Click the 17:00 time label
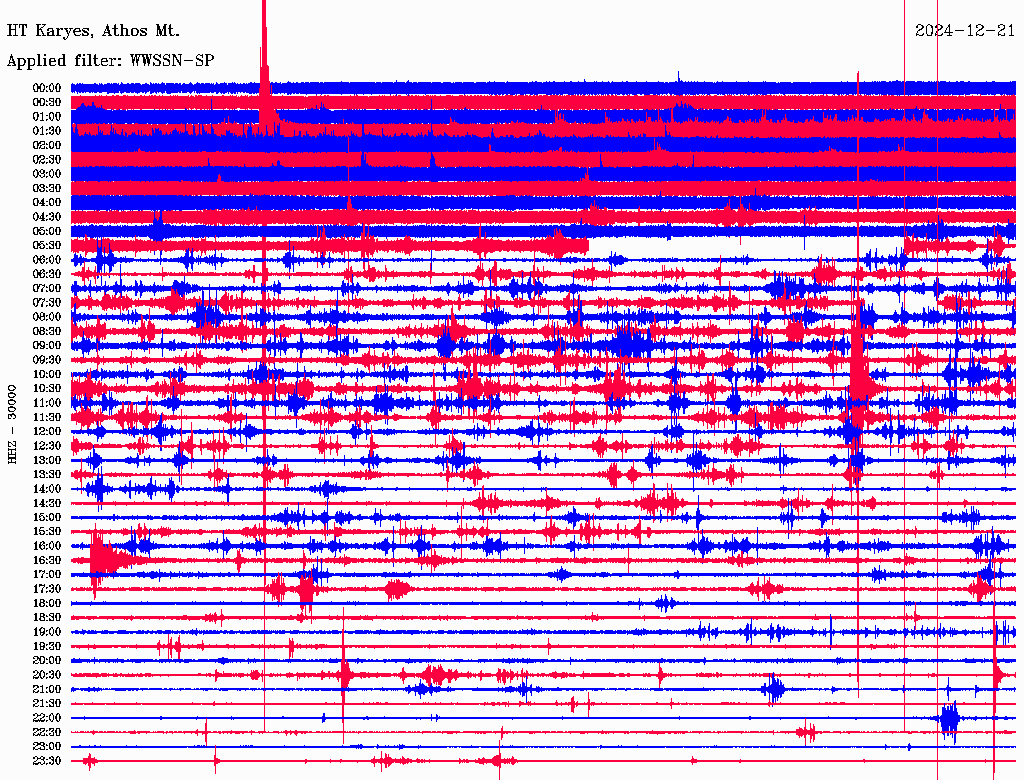 pyautogui.click(x=47, y=574)
